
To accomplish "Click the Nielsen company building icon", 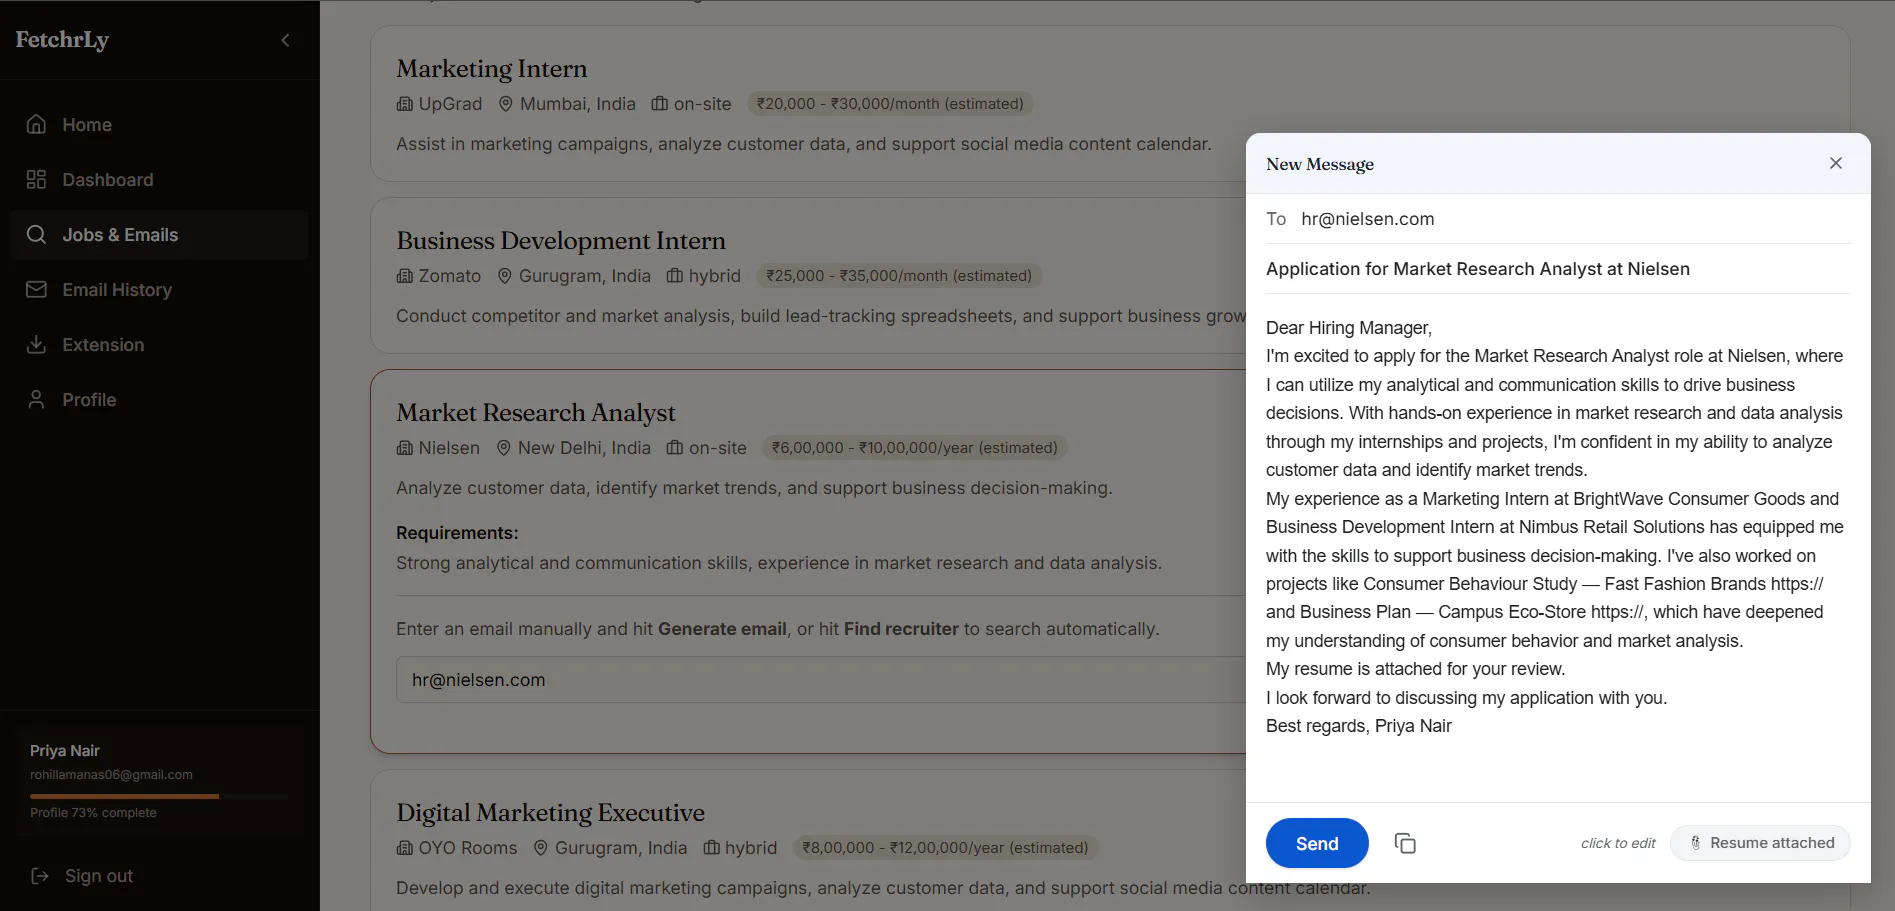I will [405, 448].
